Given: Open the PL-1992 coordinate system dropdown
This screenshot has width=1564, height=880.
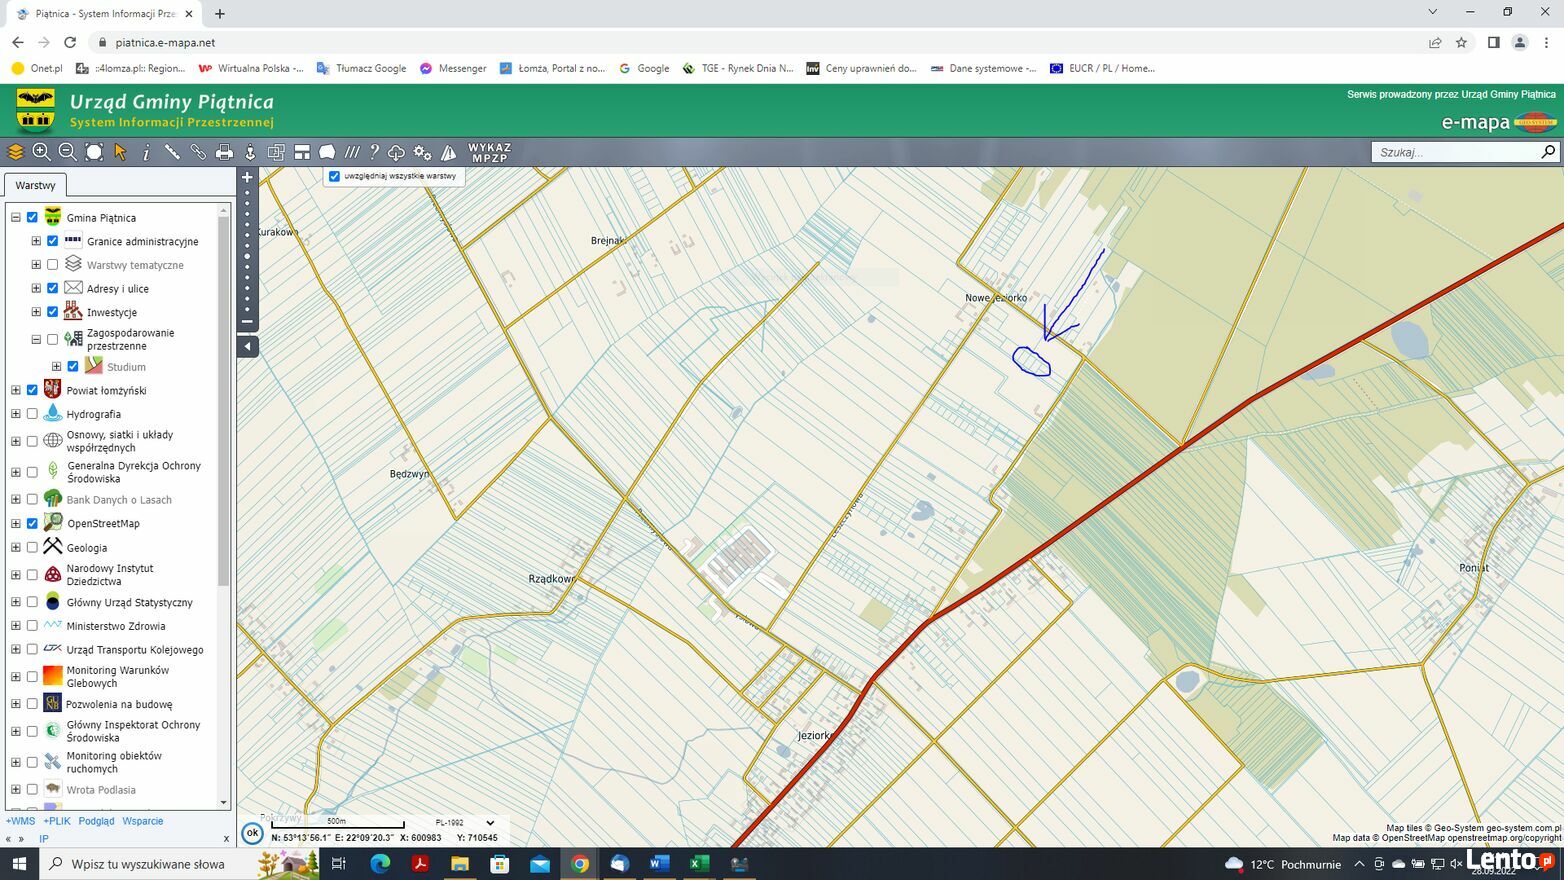Looking at the screenshot, I should tap(464, 823).
